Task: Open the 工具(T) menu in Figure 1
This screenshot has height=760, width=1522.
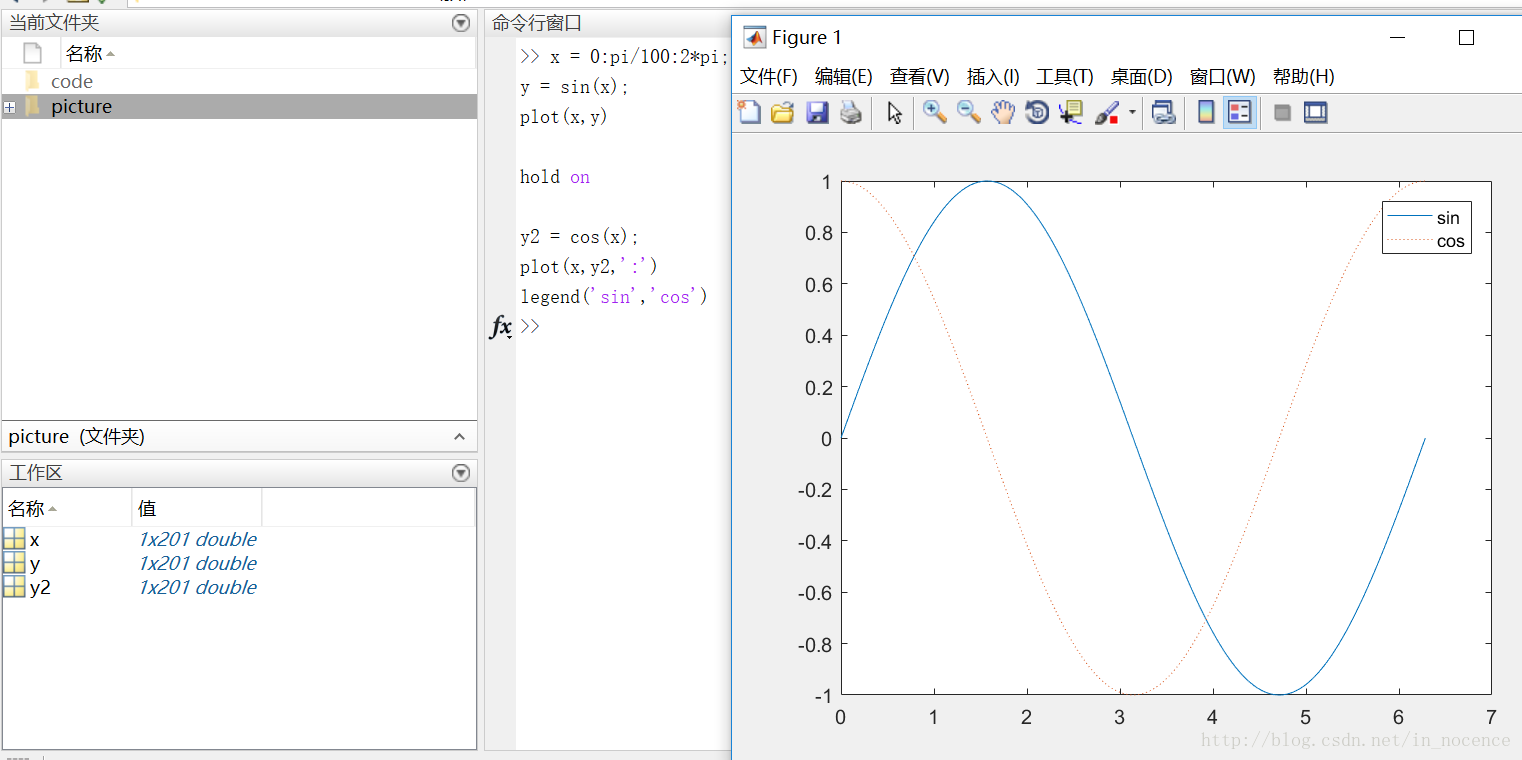Action: pos(1064,77)
